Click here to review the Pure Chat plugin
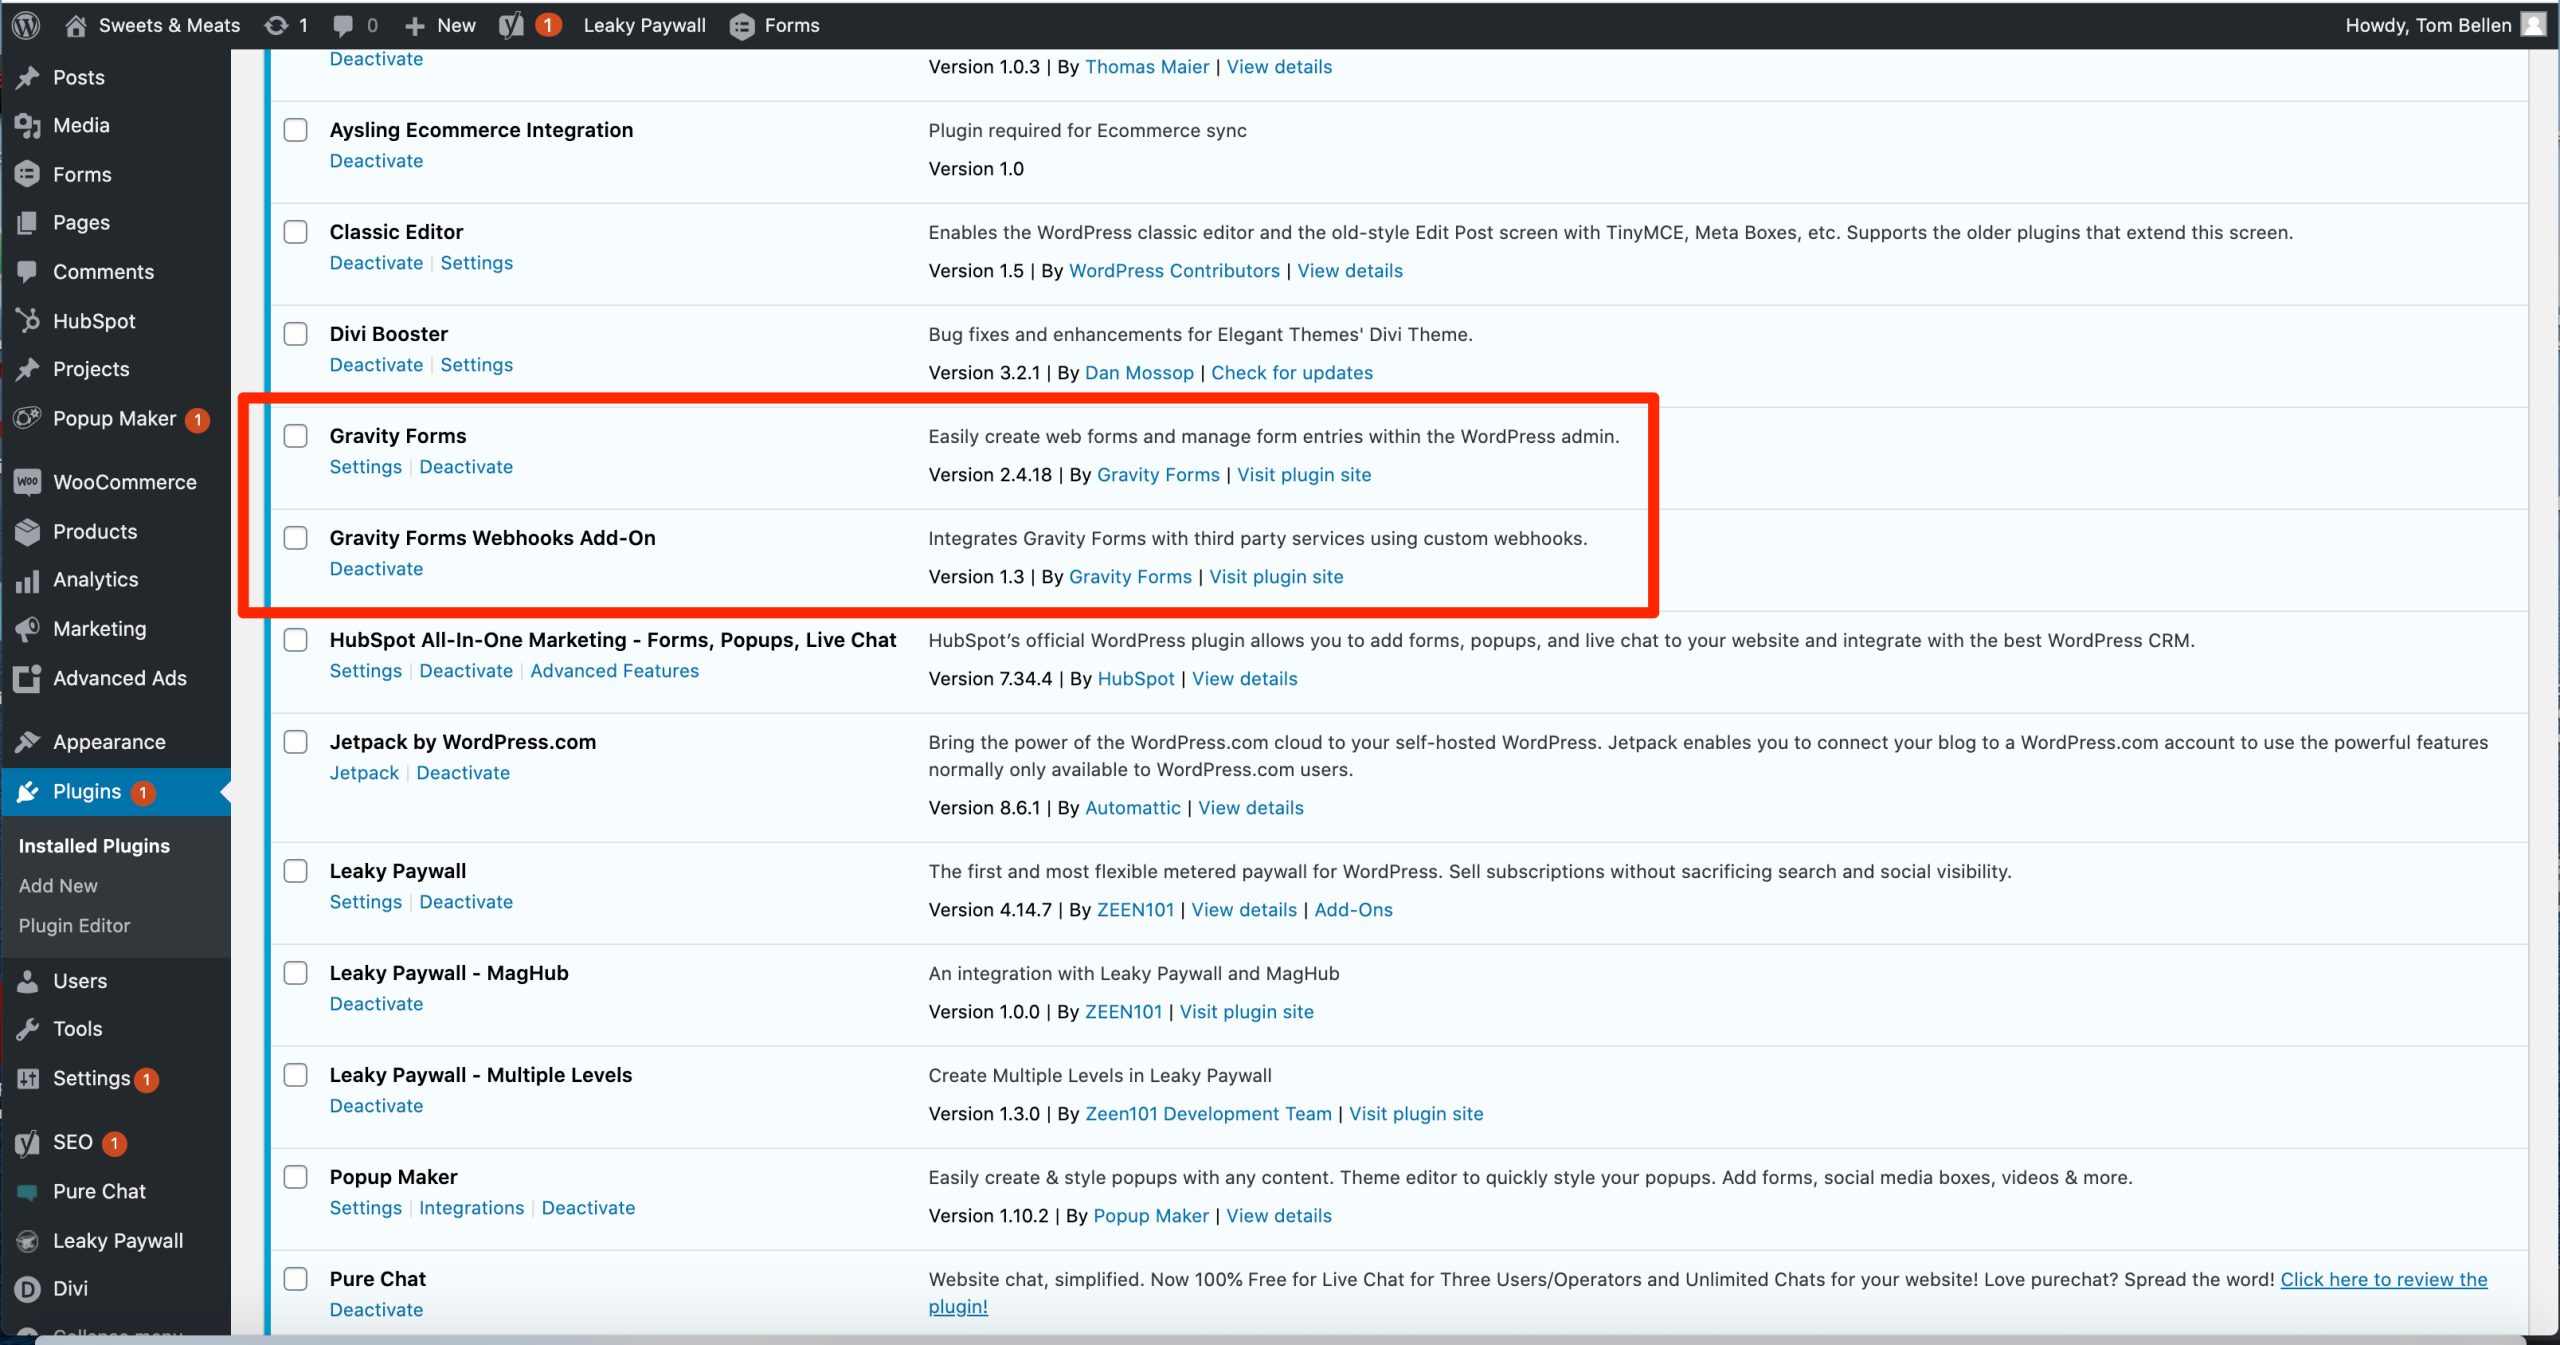Screen dimensions: 2560x1345 (x=2383, y=1280)
